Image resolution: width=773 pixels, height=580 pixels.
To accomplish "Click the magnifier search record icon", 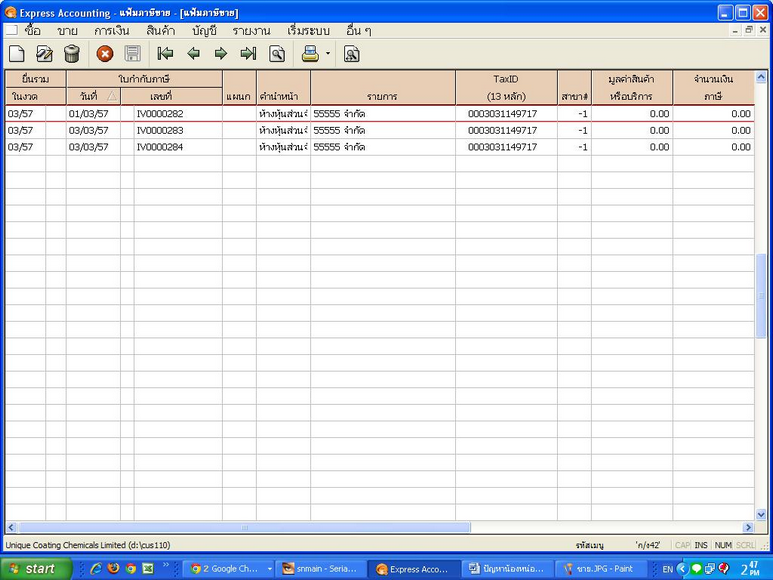I will point(278,54).
